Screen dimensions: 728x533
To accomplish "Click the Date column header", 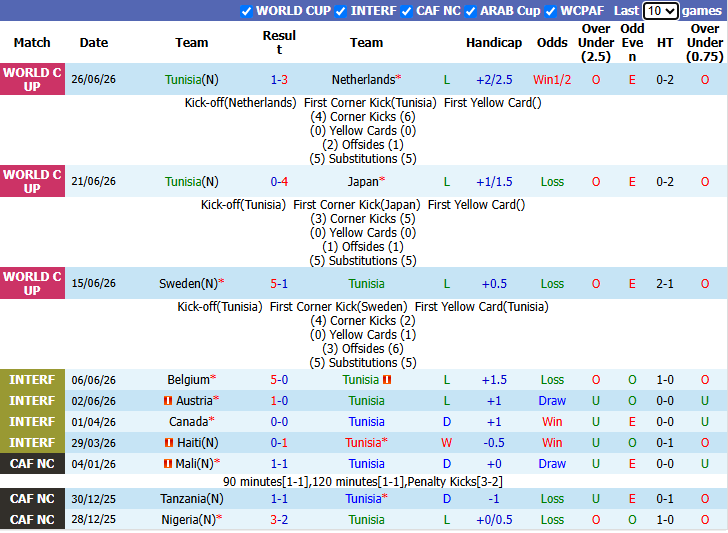I will pyautogui.click(x=93, y=43).
